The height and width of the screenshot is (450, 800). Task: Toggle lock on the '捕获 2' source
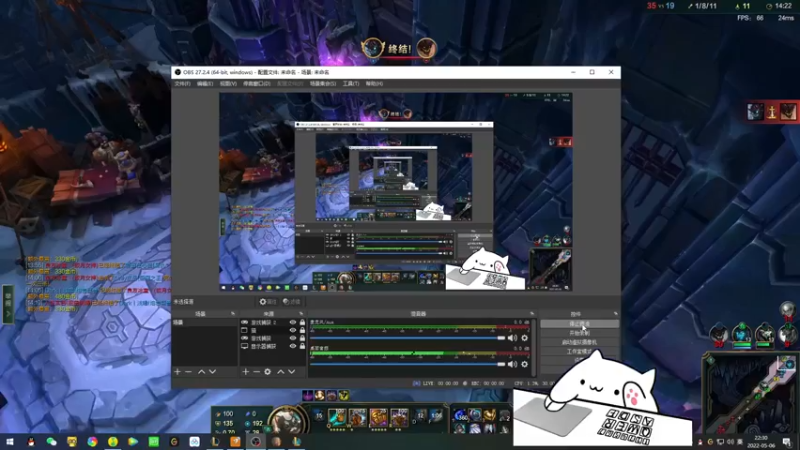302,322
